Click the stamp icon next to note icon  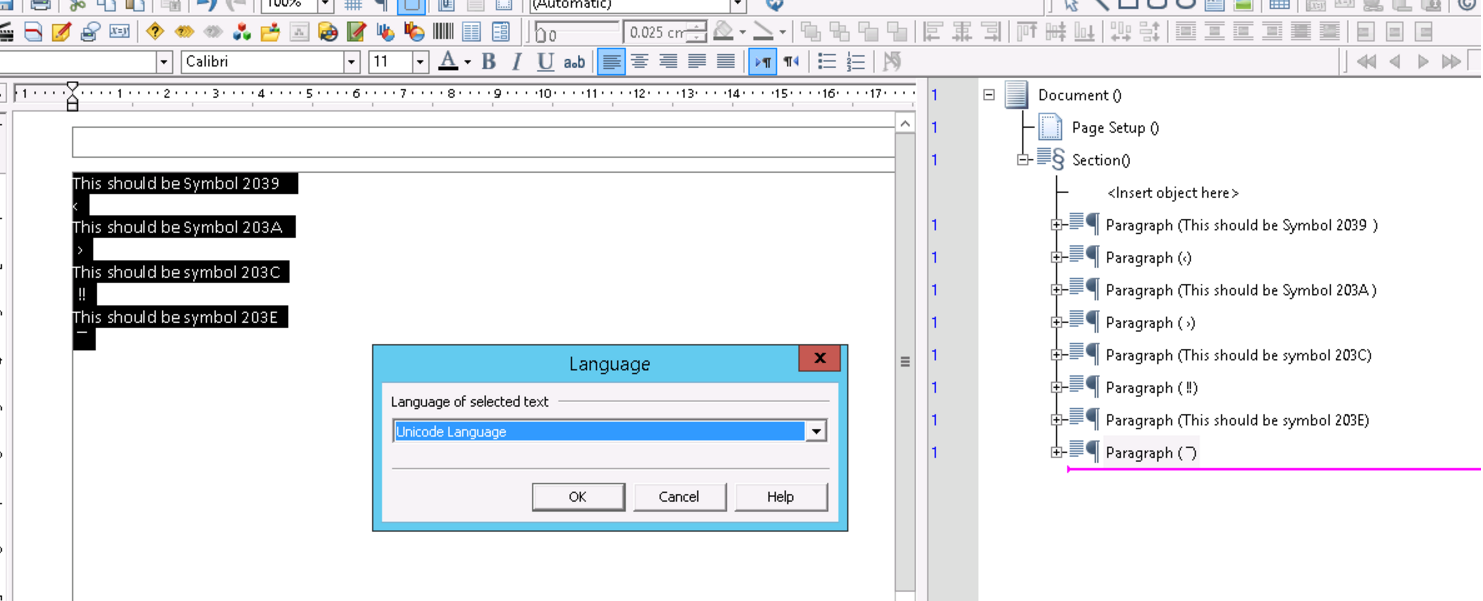pos(90,32)
